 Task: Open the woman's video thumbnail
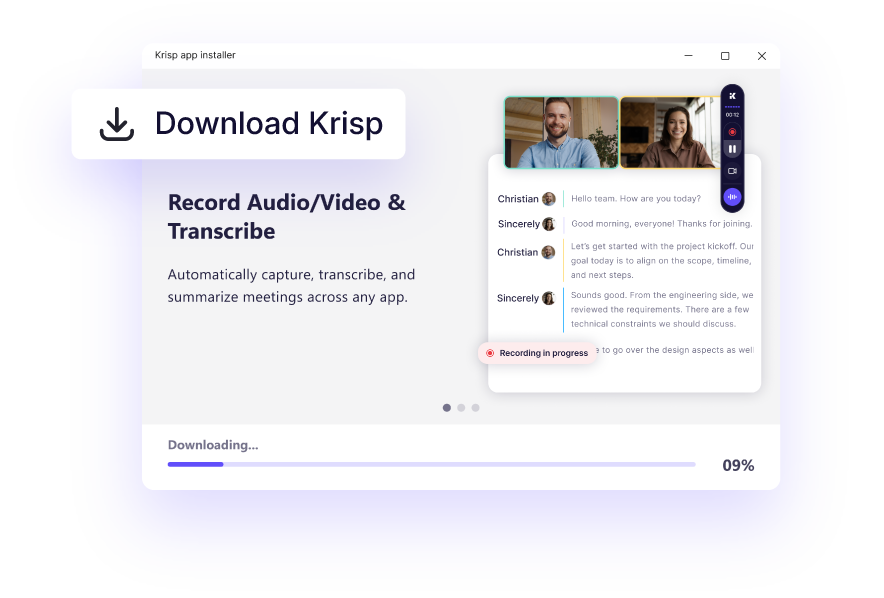(x=670, y=132)
